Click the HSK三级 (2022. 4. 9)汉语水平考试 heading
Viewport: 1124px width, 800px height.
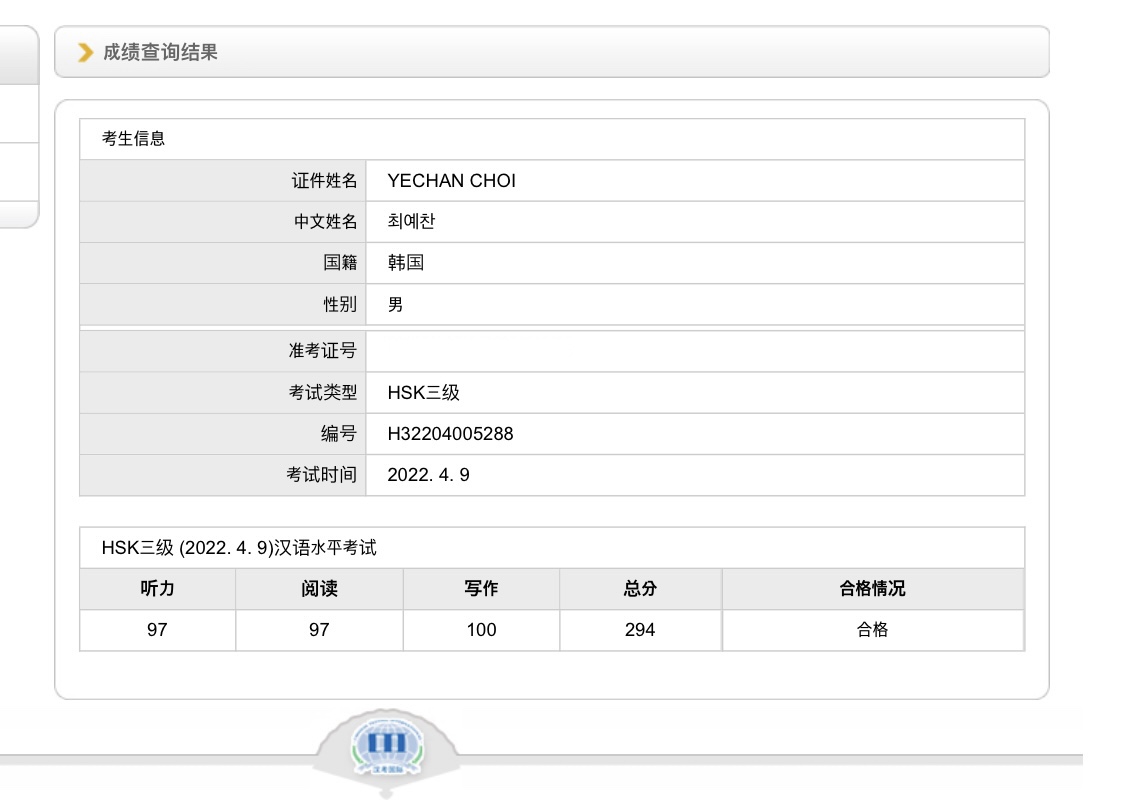[x=239, y=548]
